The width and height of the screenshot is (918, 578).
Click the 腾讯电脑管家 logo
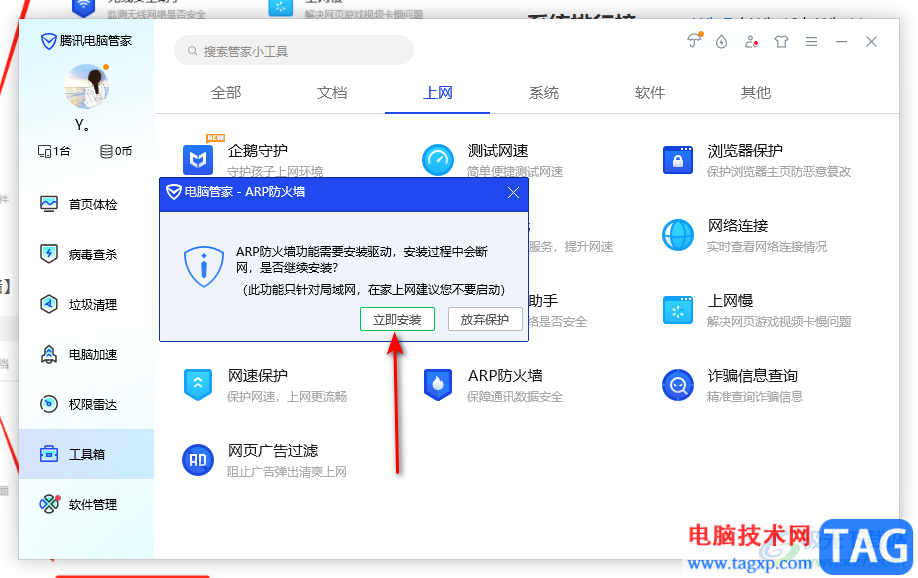(x=86, y=41)
